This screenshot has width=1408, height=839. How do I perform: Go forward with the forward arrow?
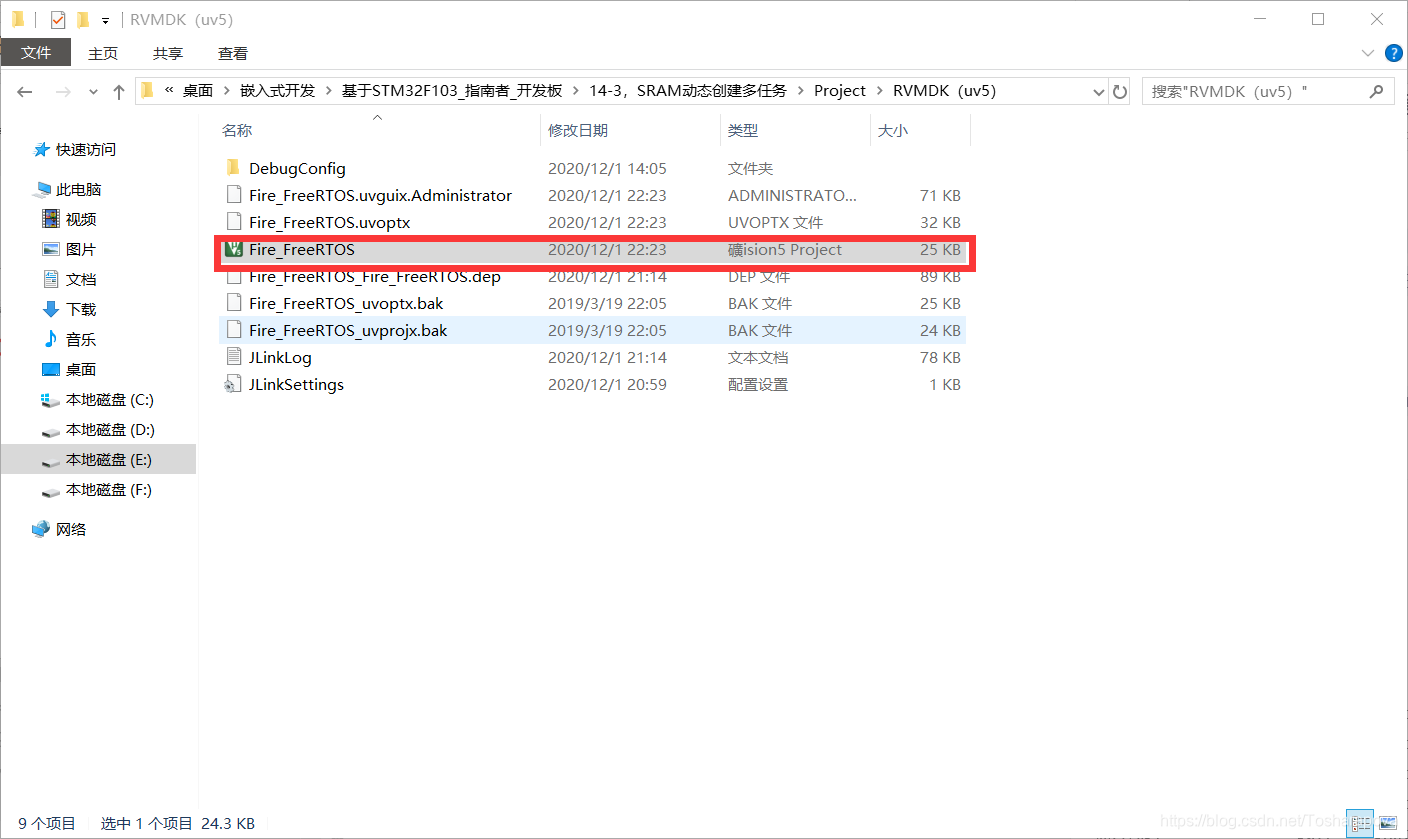pos(62,91)
